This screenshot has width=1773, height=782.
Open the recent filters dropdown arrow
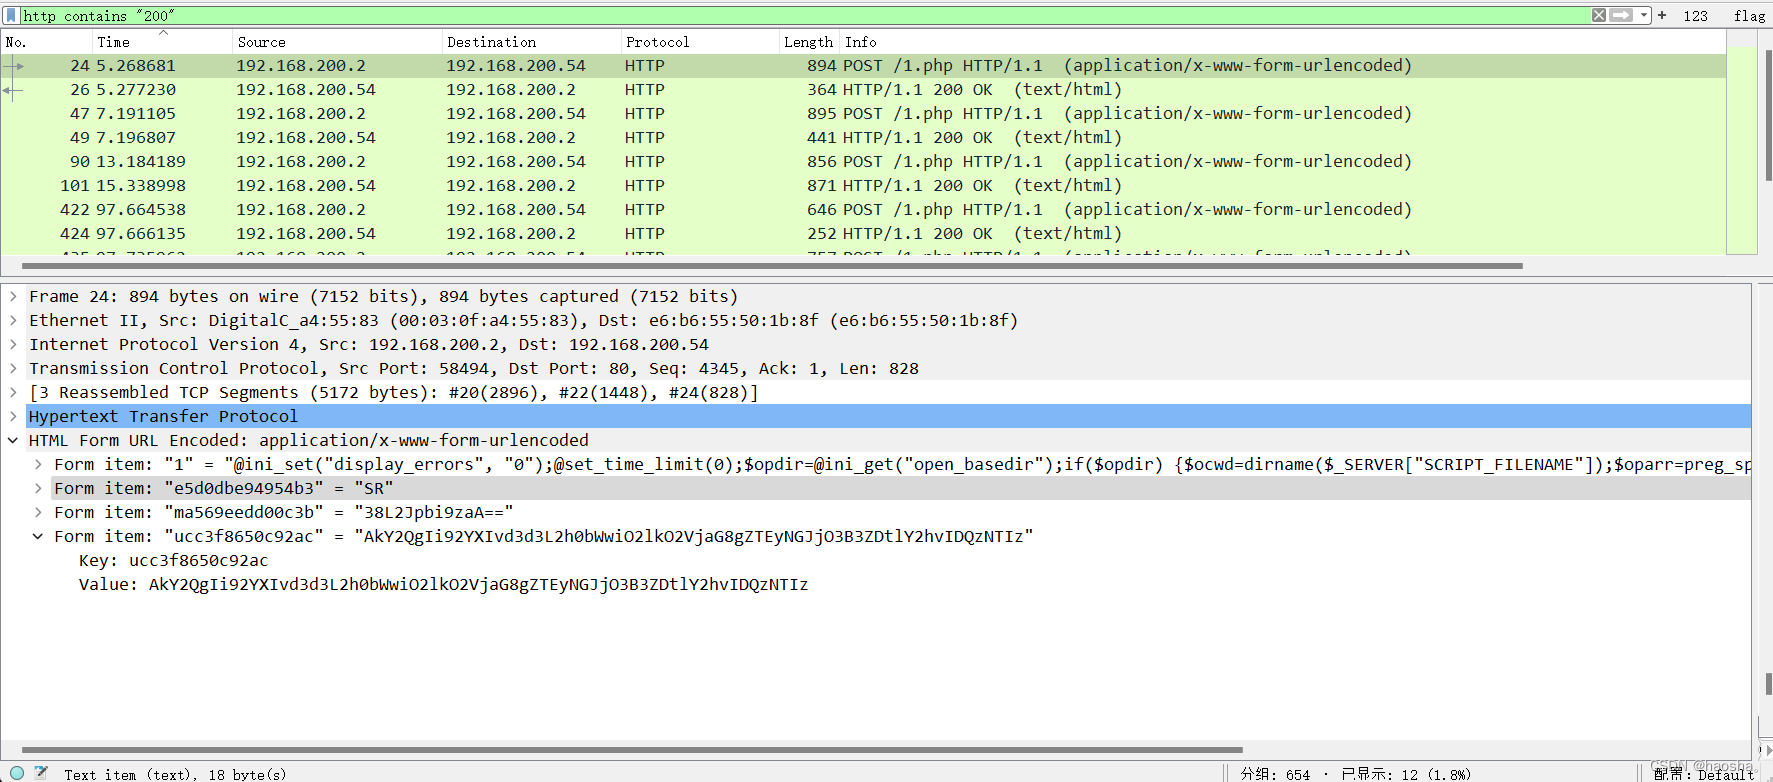click(x=1644, y=15)
